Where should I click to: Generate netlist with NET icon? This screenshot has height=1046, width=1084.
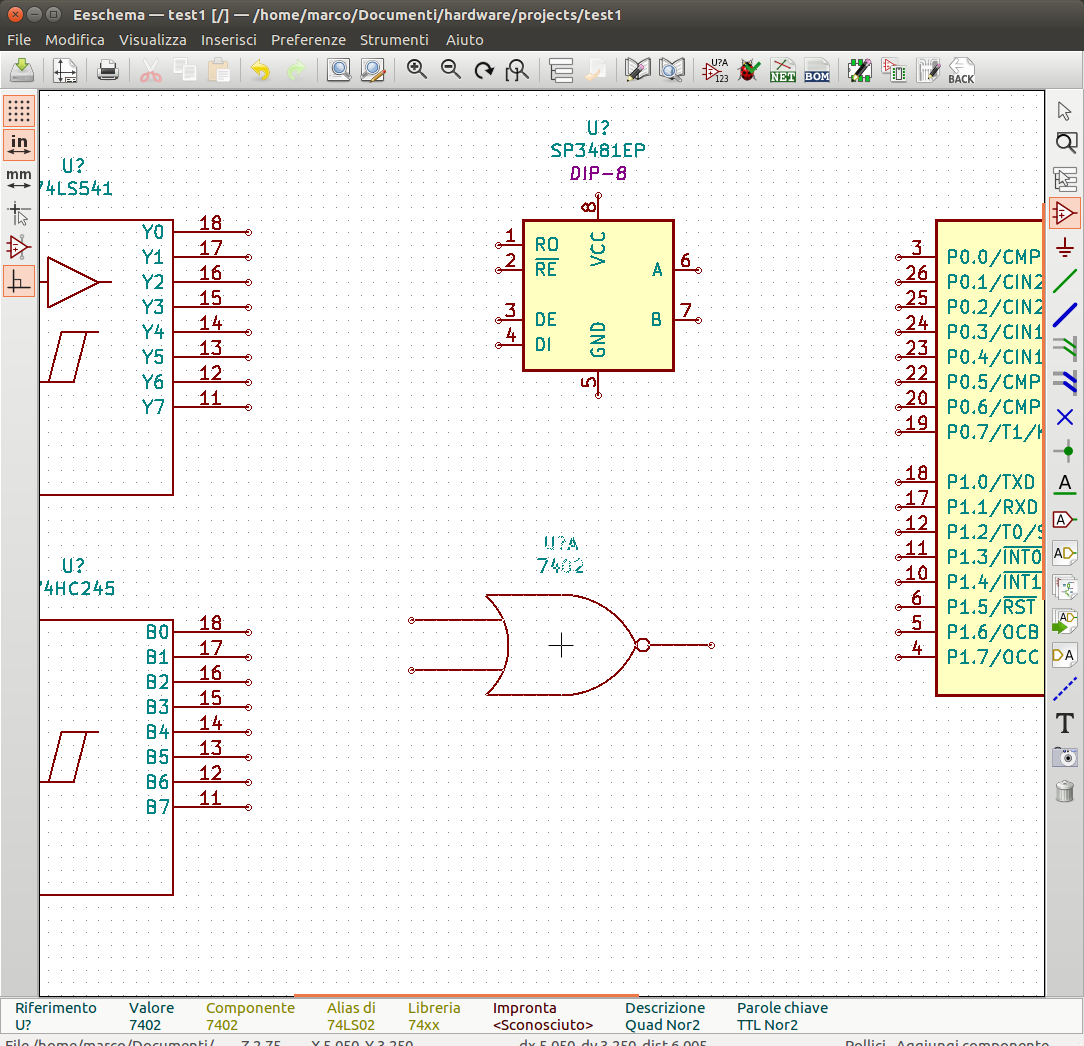pos(783,71)
